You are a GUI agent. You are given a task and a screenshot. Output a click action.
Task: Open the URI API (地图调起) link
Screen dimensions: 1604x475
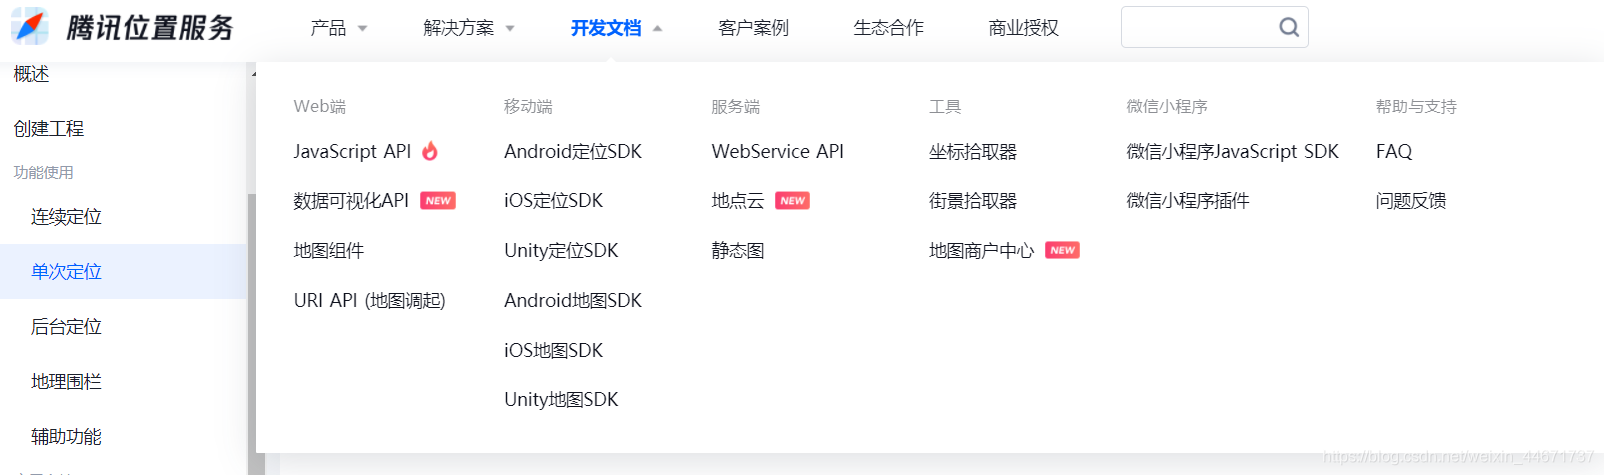[x=369, y=300]
